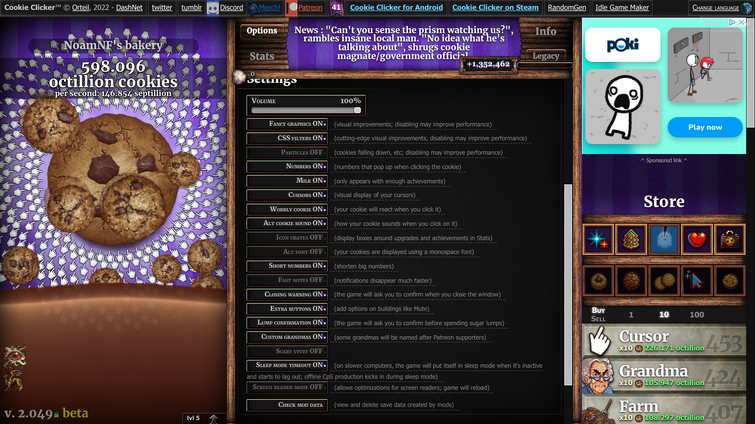
Task: Click the level-up arrow next to lvl 5
Action: (213, 418)
